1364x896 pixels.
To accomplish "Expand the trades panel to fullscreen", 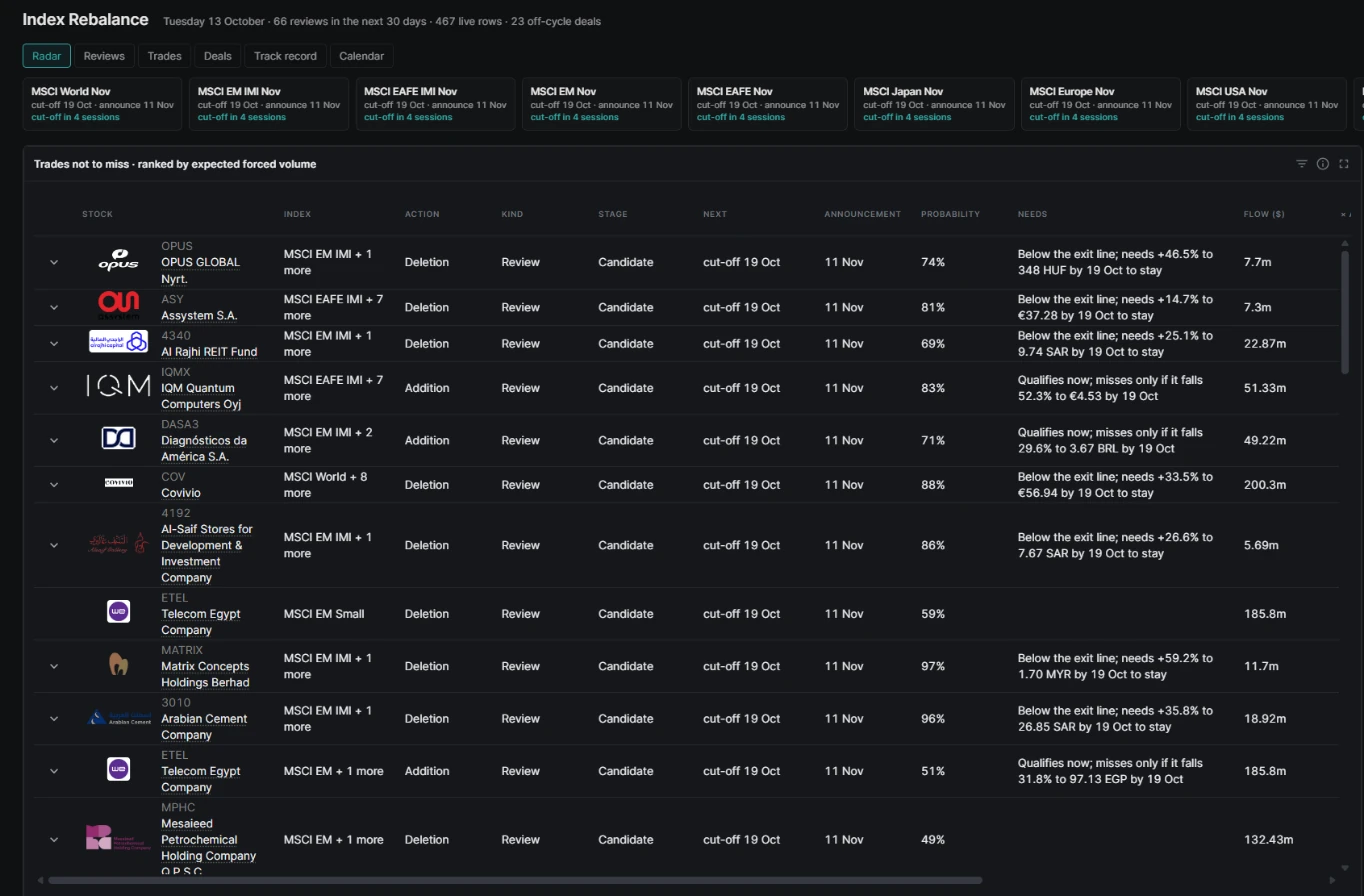I will click(x=1343, y=164).
